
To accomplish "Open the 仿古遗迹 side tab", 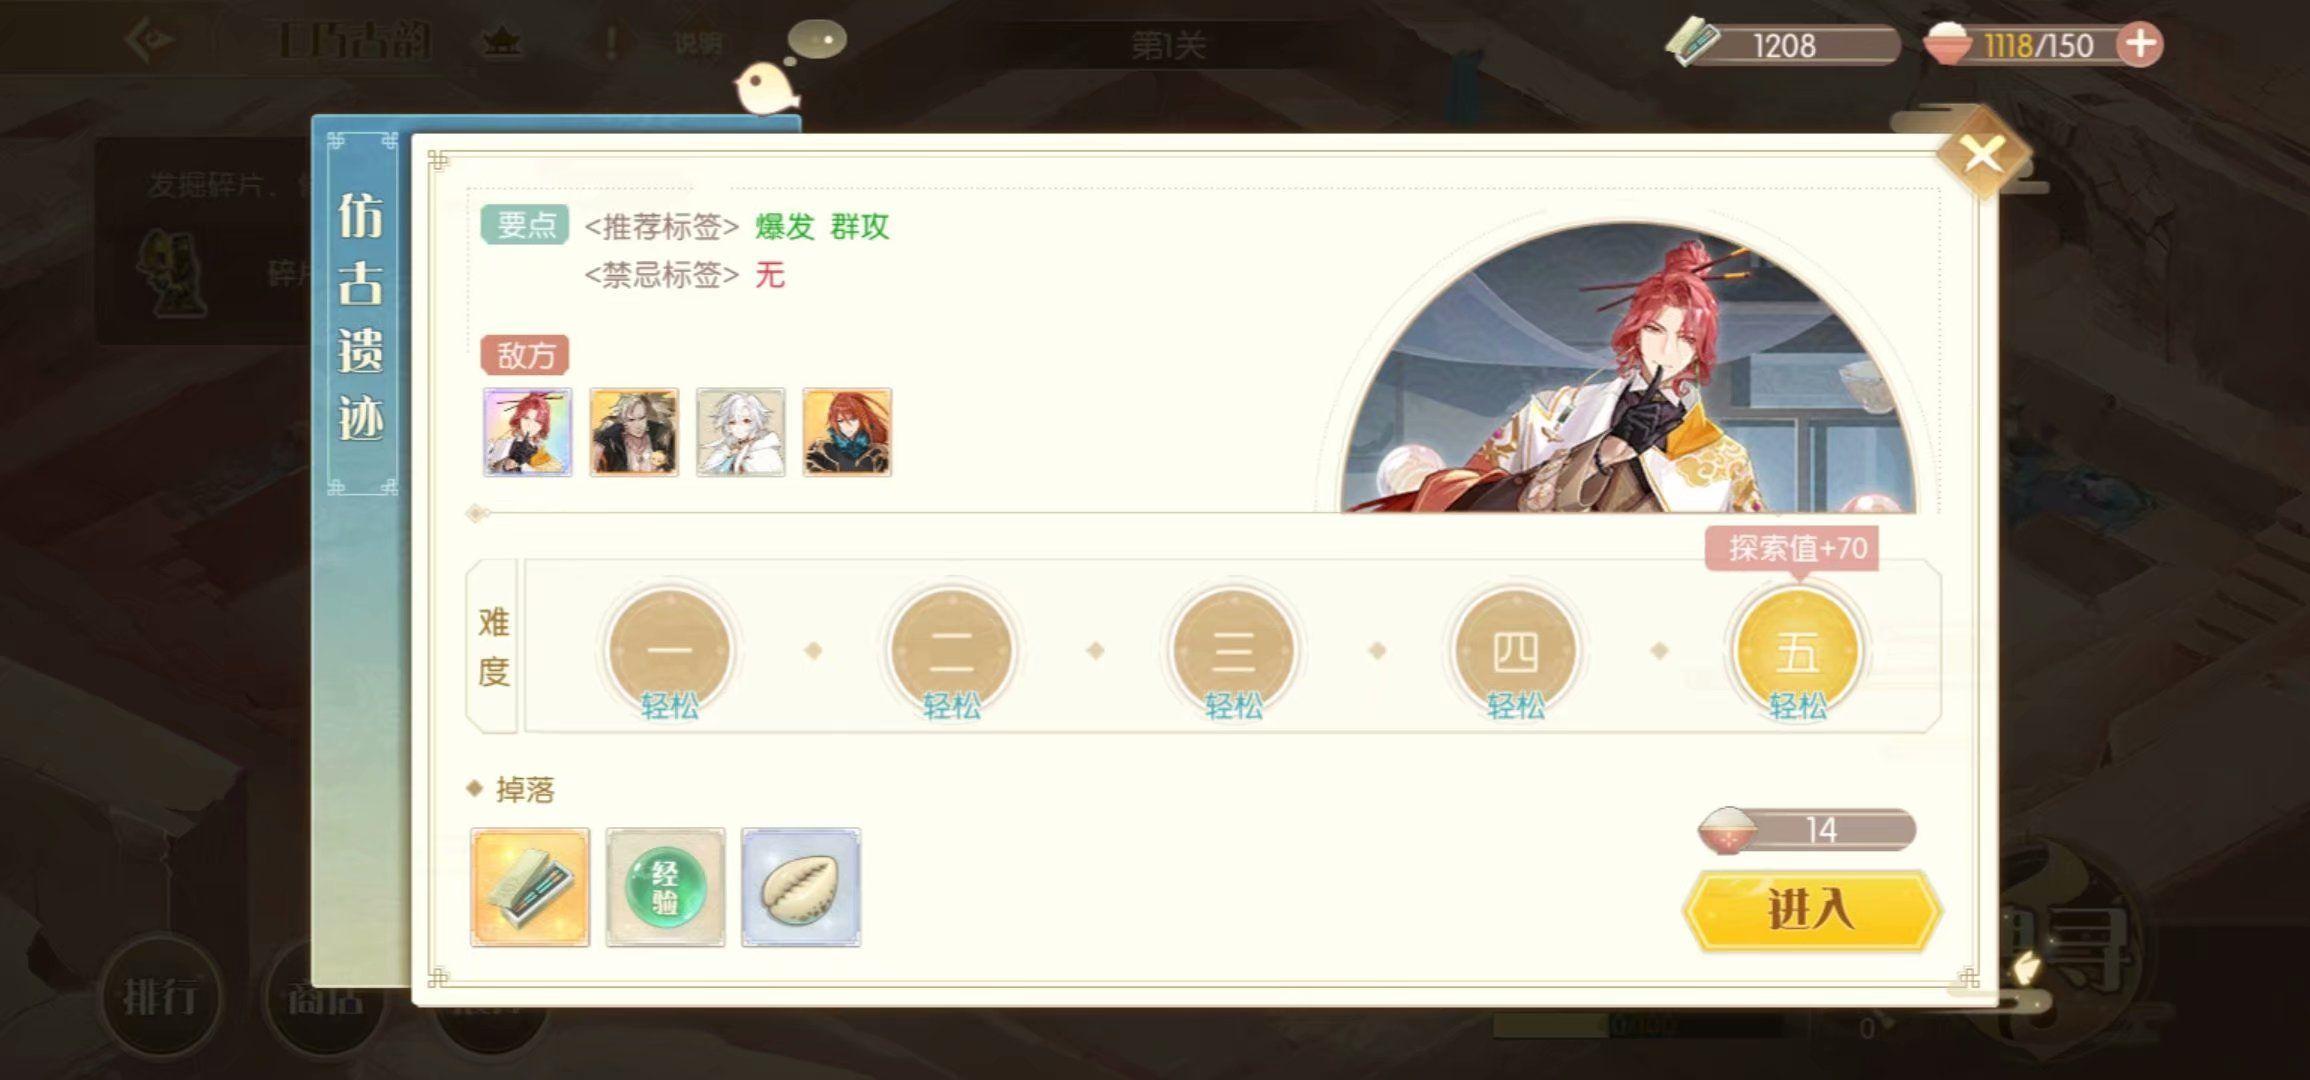I will [x=360, y=315].
